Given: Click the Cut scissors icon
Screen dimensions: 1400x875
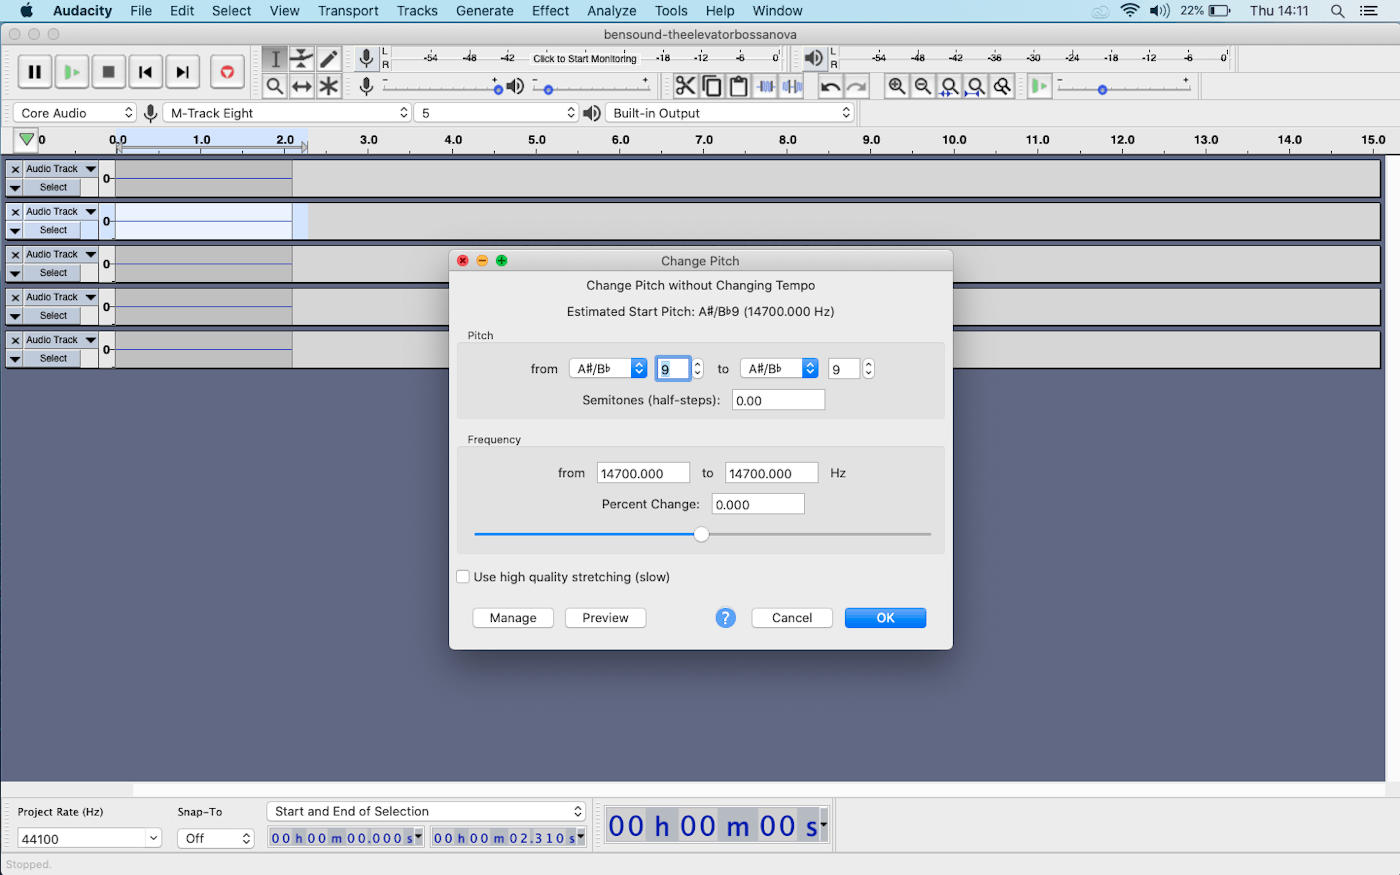Looking at the screenshot, I should [x=685, y=86].
